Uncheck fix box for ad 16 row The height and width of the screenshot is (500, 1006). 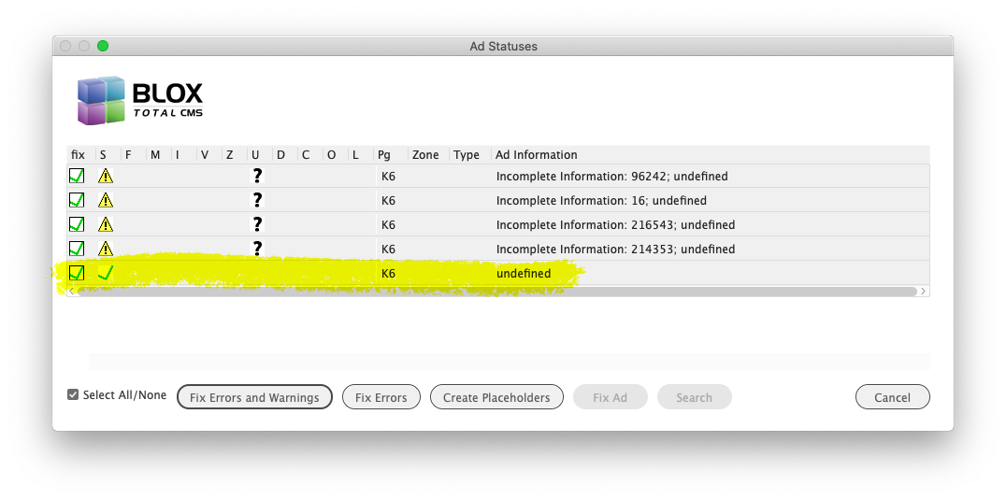point(76,200)
